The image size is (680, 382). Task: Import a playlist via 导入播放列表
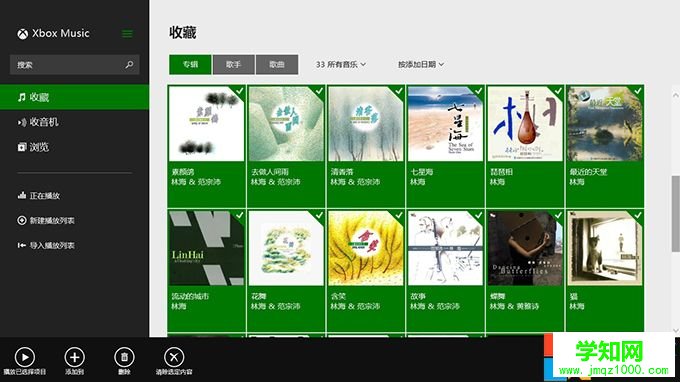click(x=46, y=245)
